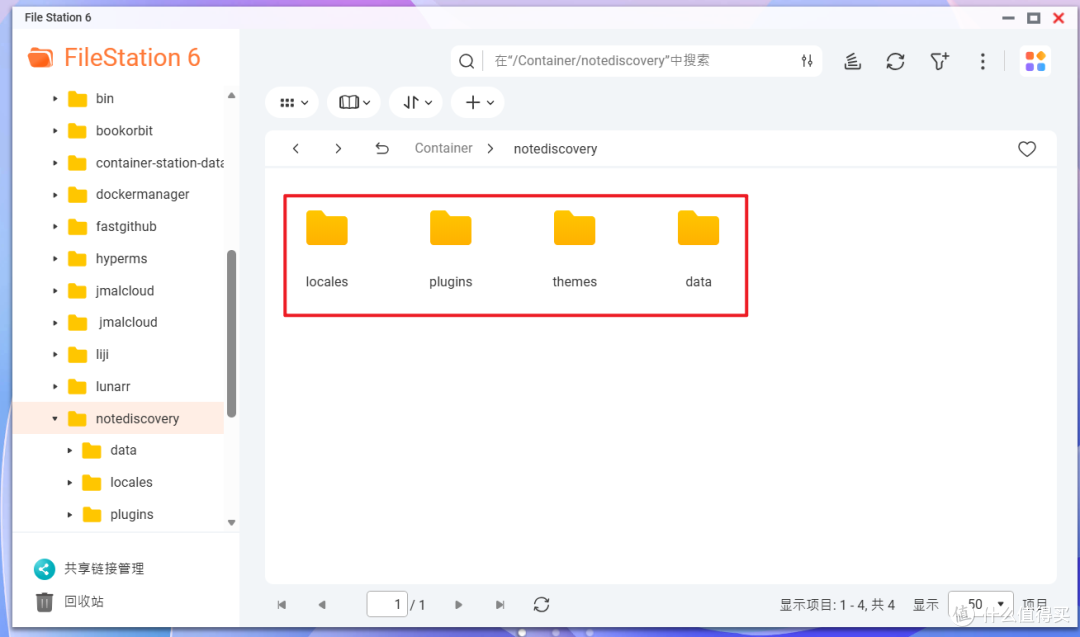The width and height of the screenshot is (1080, 637).
Task: Open the locales folder icon
Action: (x=326, y=228)
